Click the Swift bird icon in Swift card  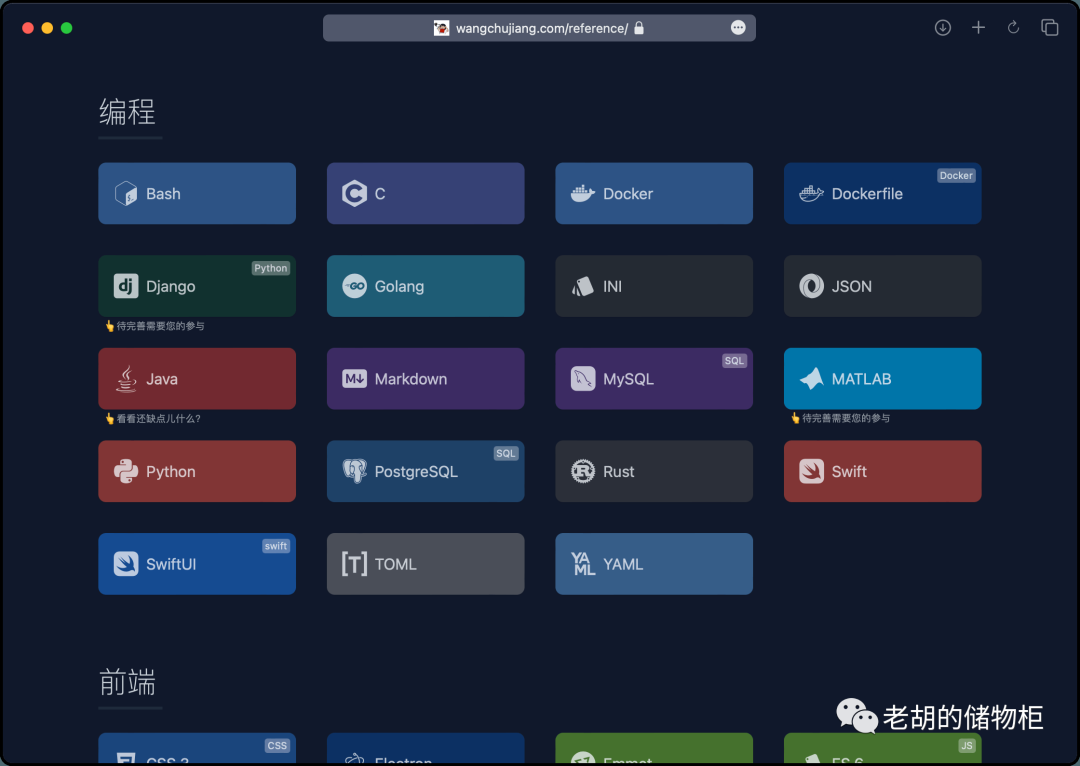click(x=811, y=471)
